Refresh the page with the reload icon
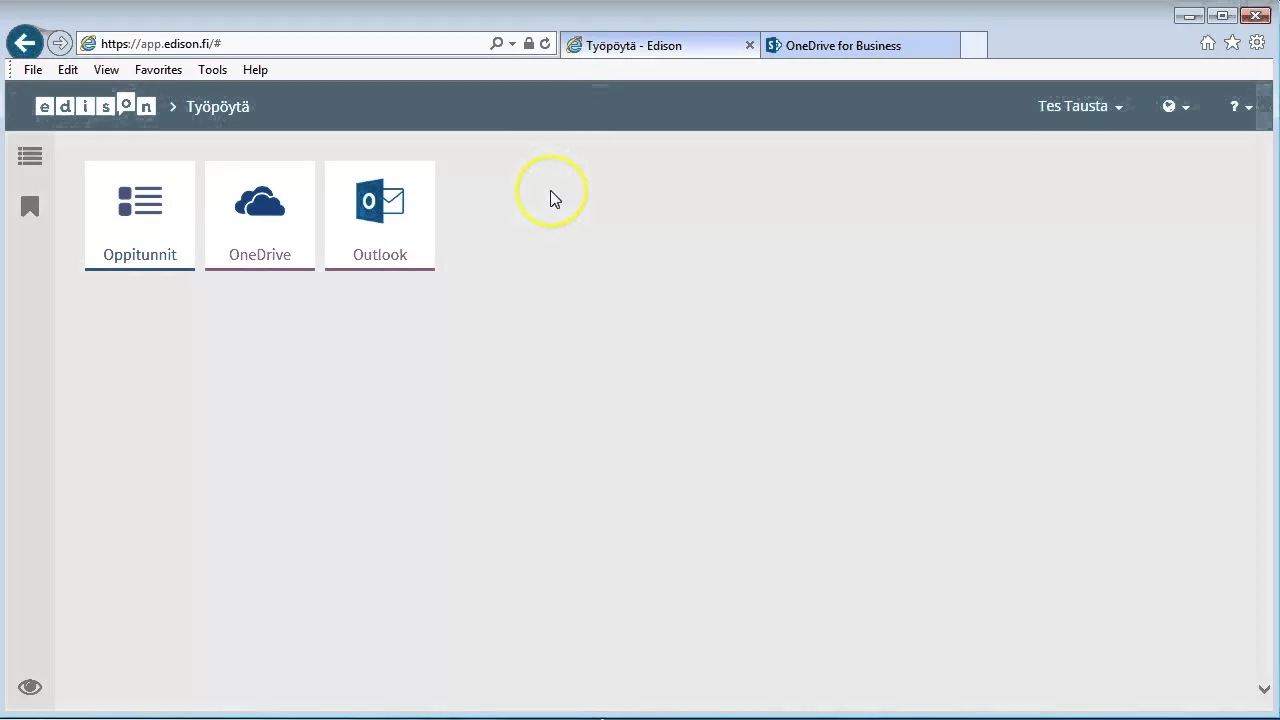The width and height of the screenshot is (1280, 720). (x=545, y=44)
